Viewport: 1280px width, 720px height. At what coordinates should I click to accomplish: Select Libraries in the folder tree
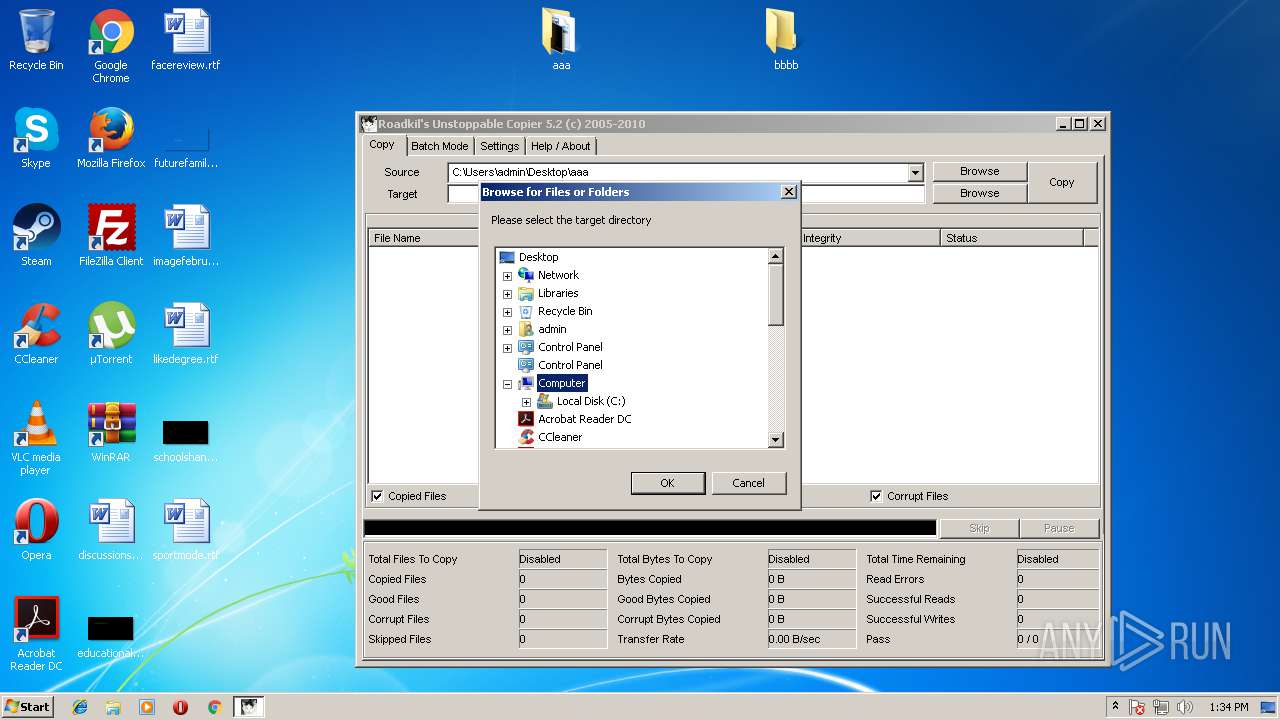558,294
